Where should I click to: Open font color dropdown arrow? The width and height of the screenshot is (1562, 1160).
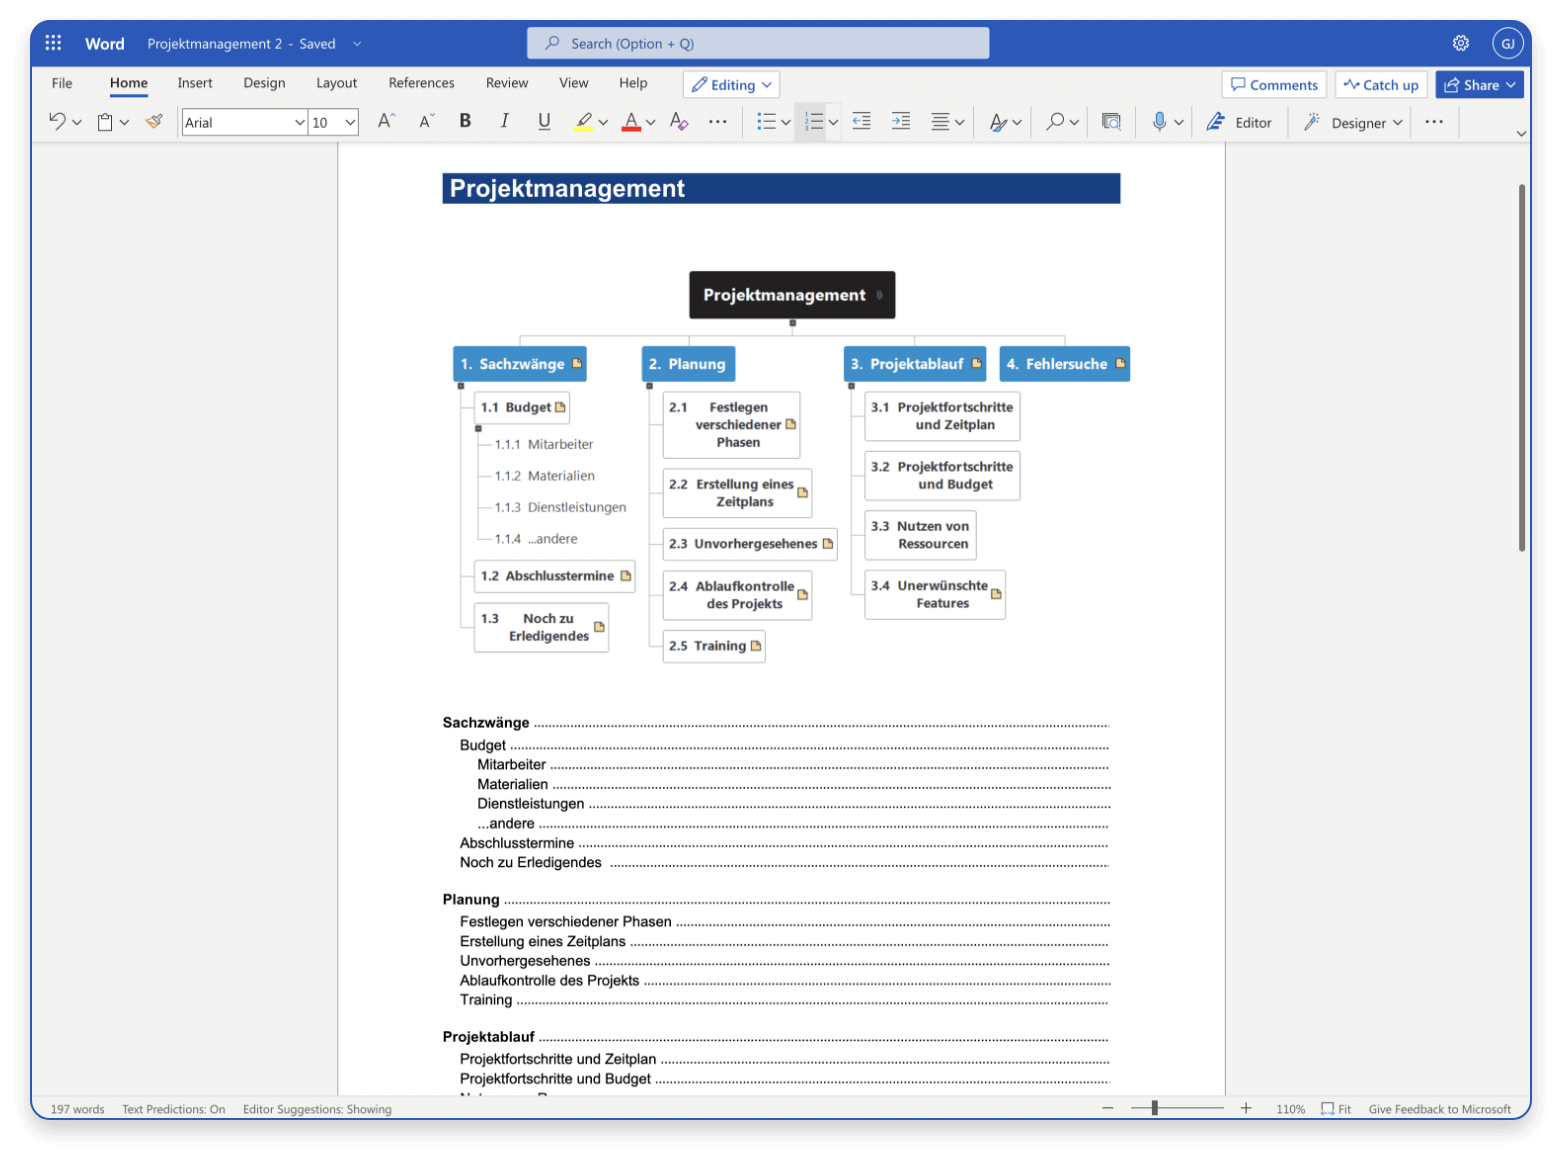coord(650,123)
